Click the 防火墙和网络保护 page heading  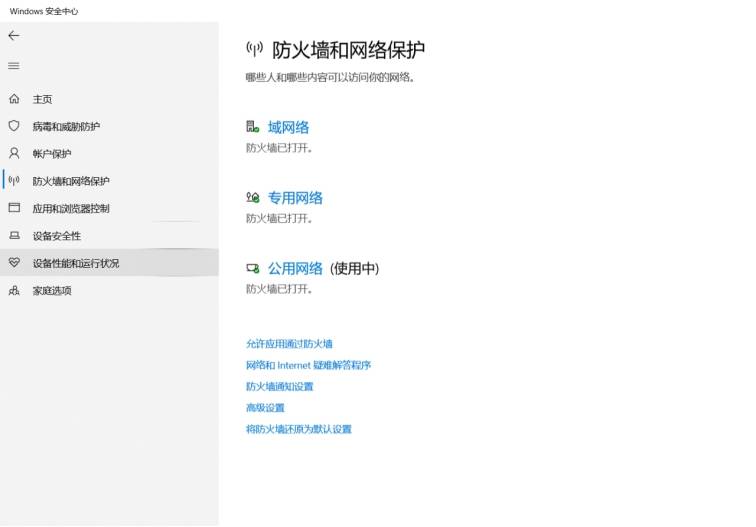(x=349, y=50)
